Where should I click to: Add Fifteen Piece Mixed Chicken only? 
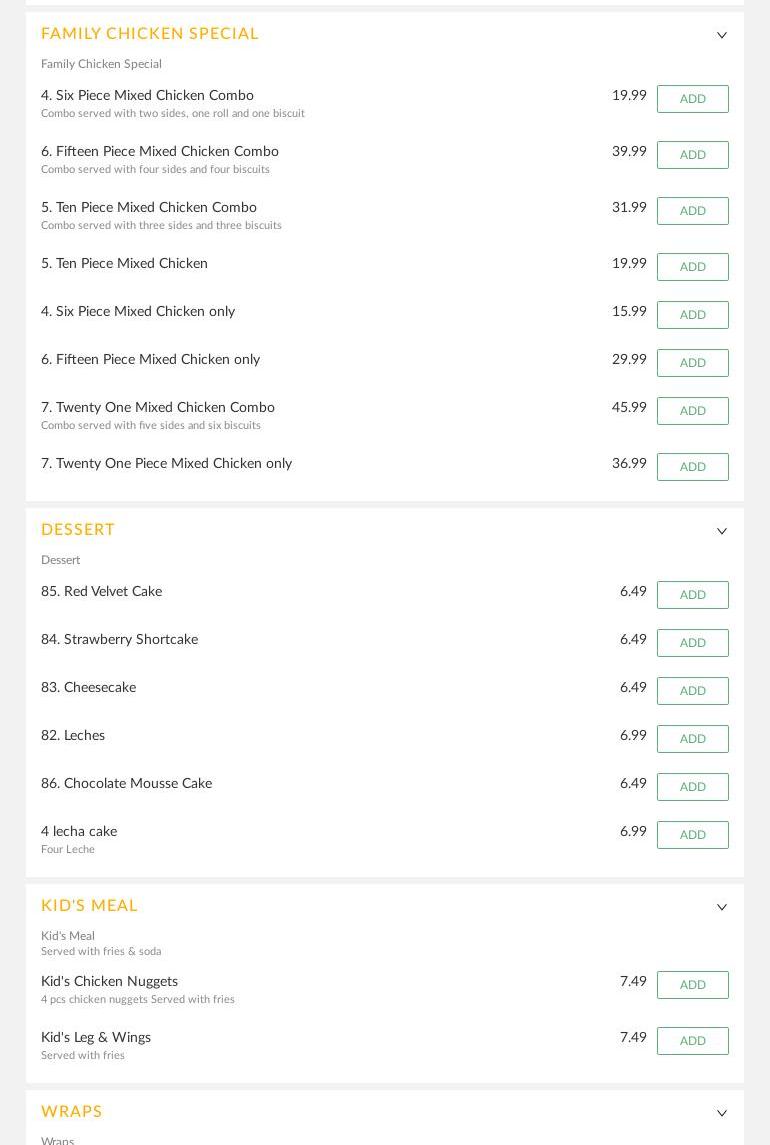[692, 363]
